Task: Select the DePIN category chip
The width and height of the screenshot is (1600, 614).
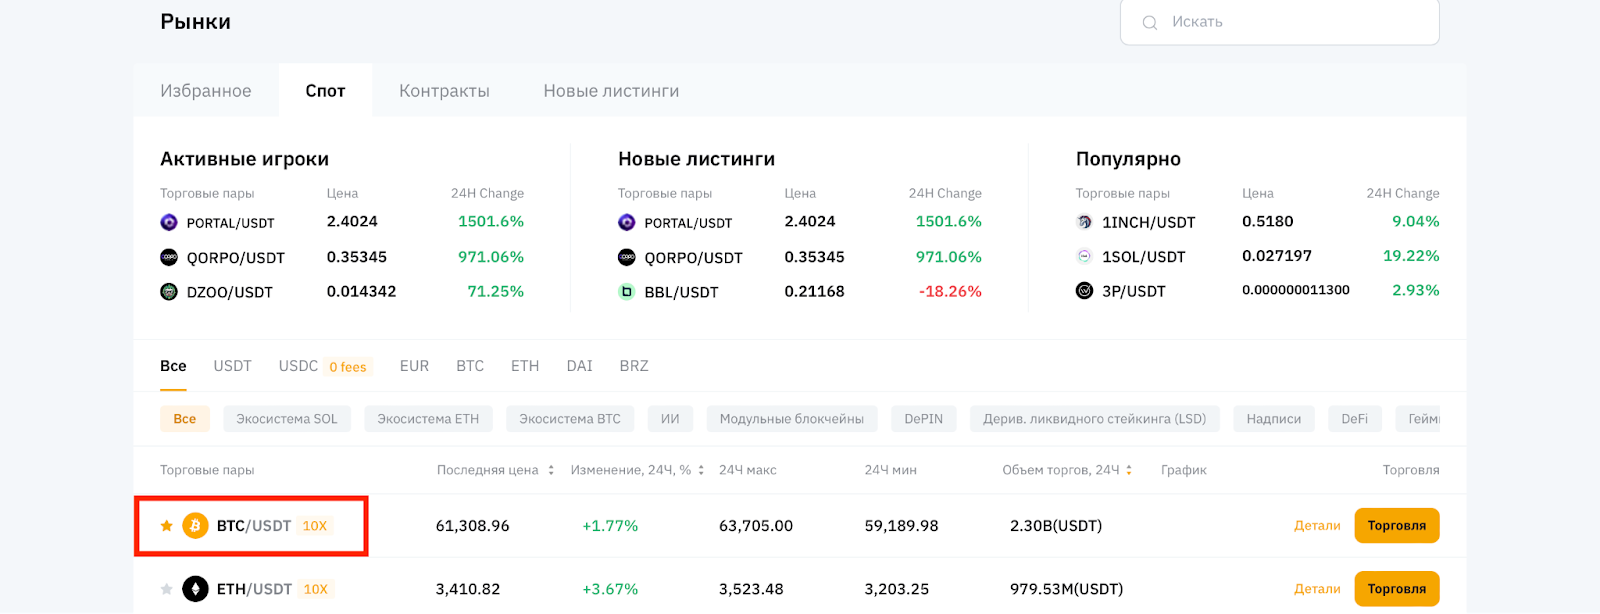Action: click(x=924, y=419)
